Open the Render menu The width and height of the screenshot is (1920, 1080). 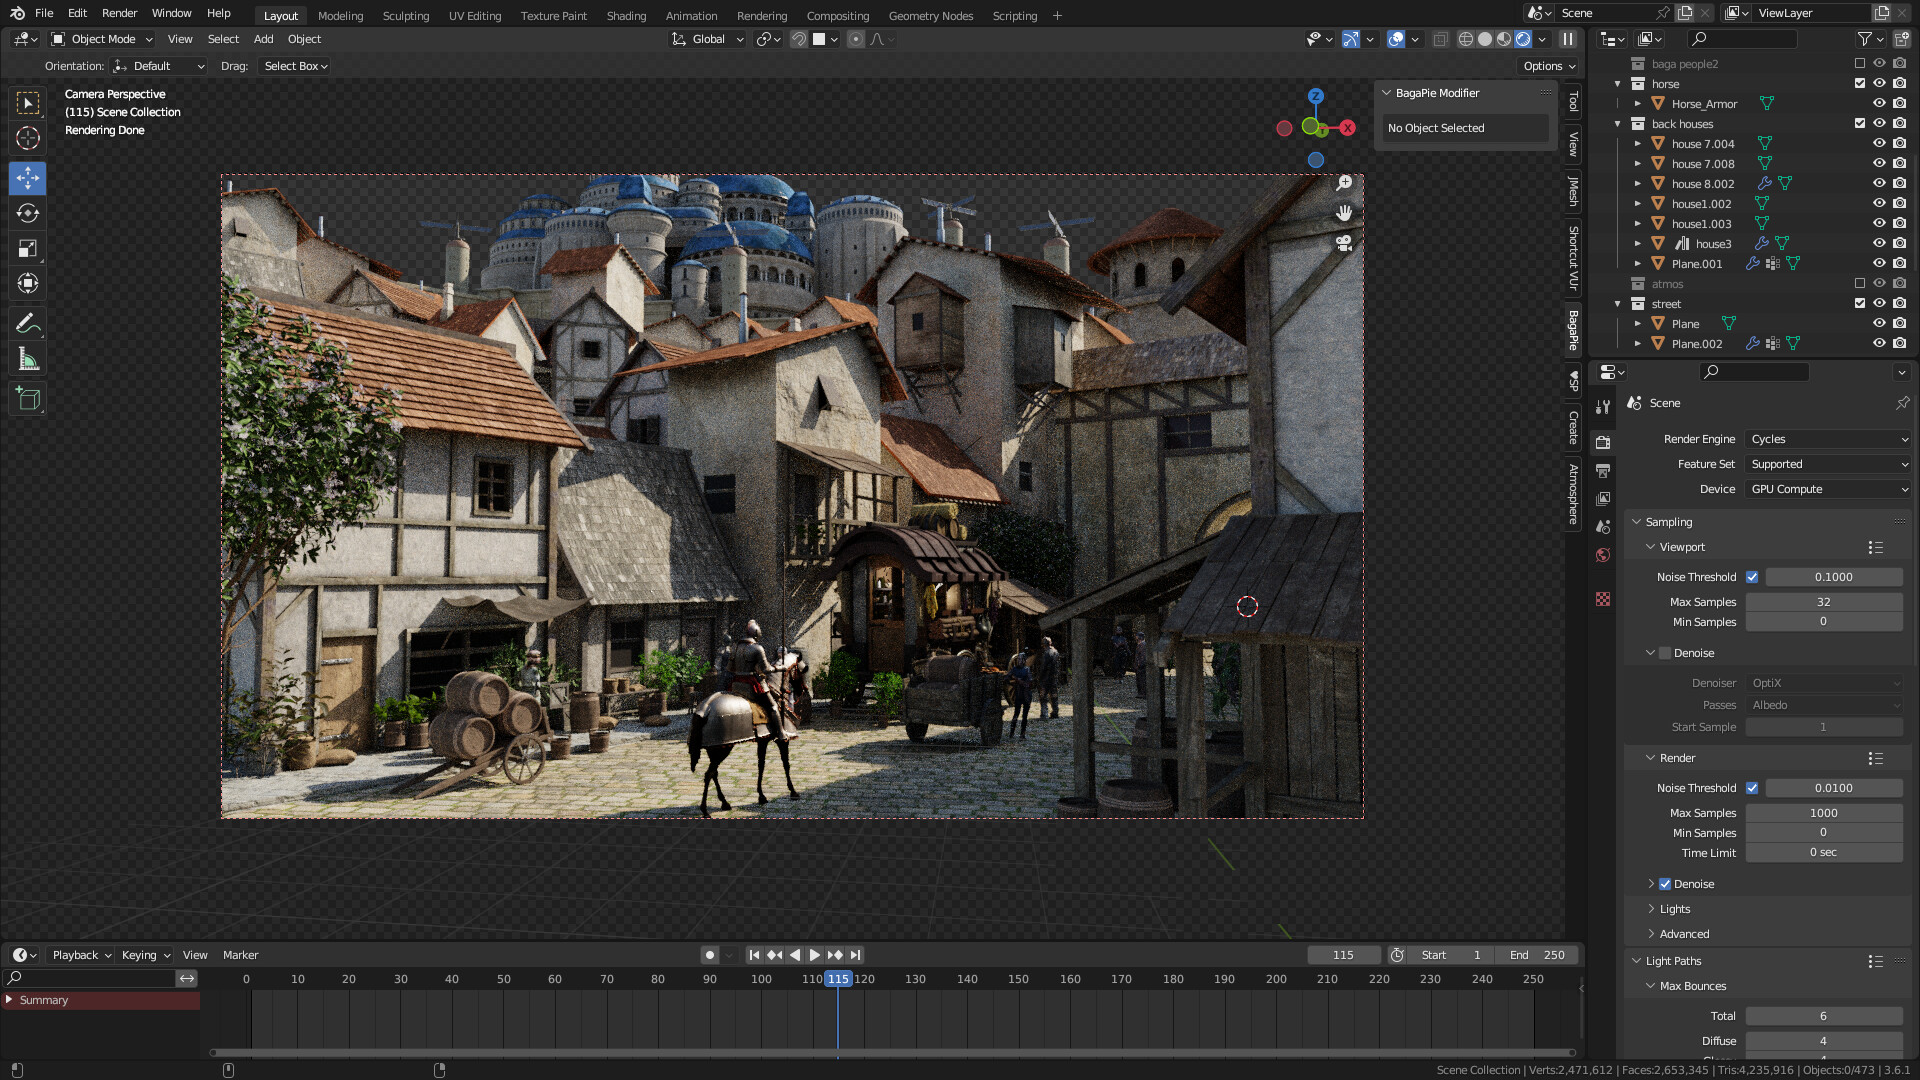(119, 13)
